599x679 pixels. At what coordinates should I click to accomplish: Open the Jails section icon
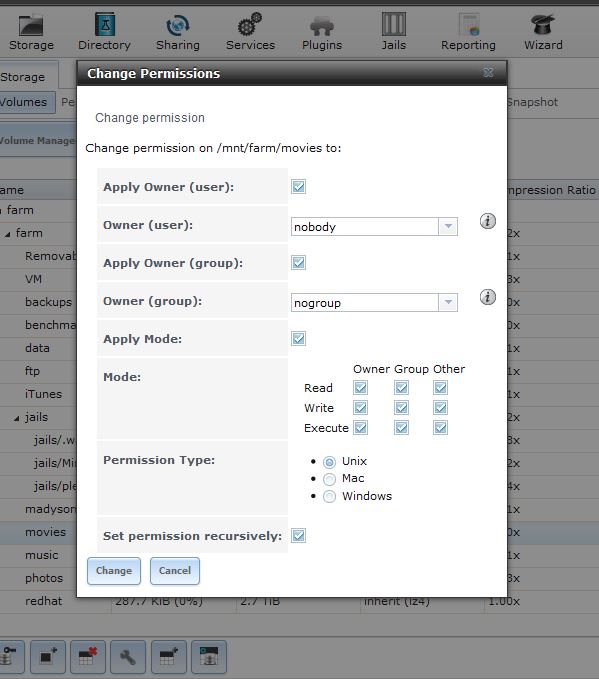(x=393, y=24)
